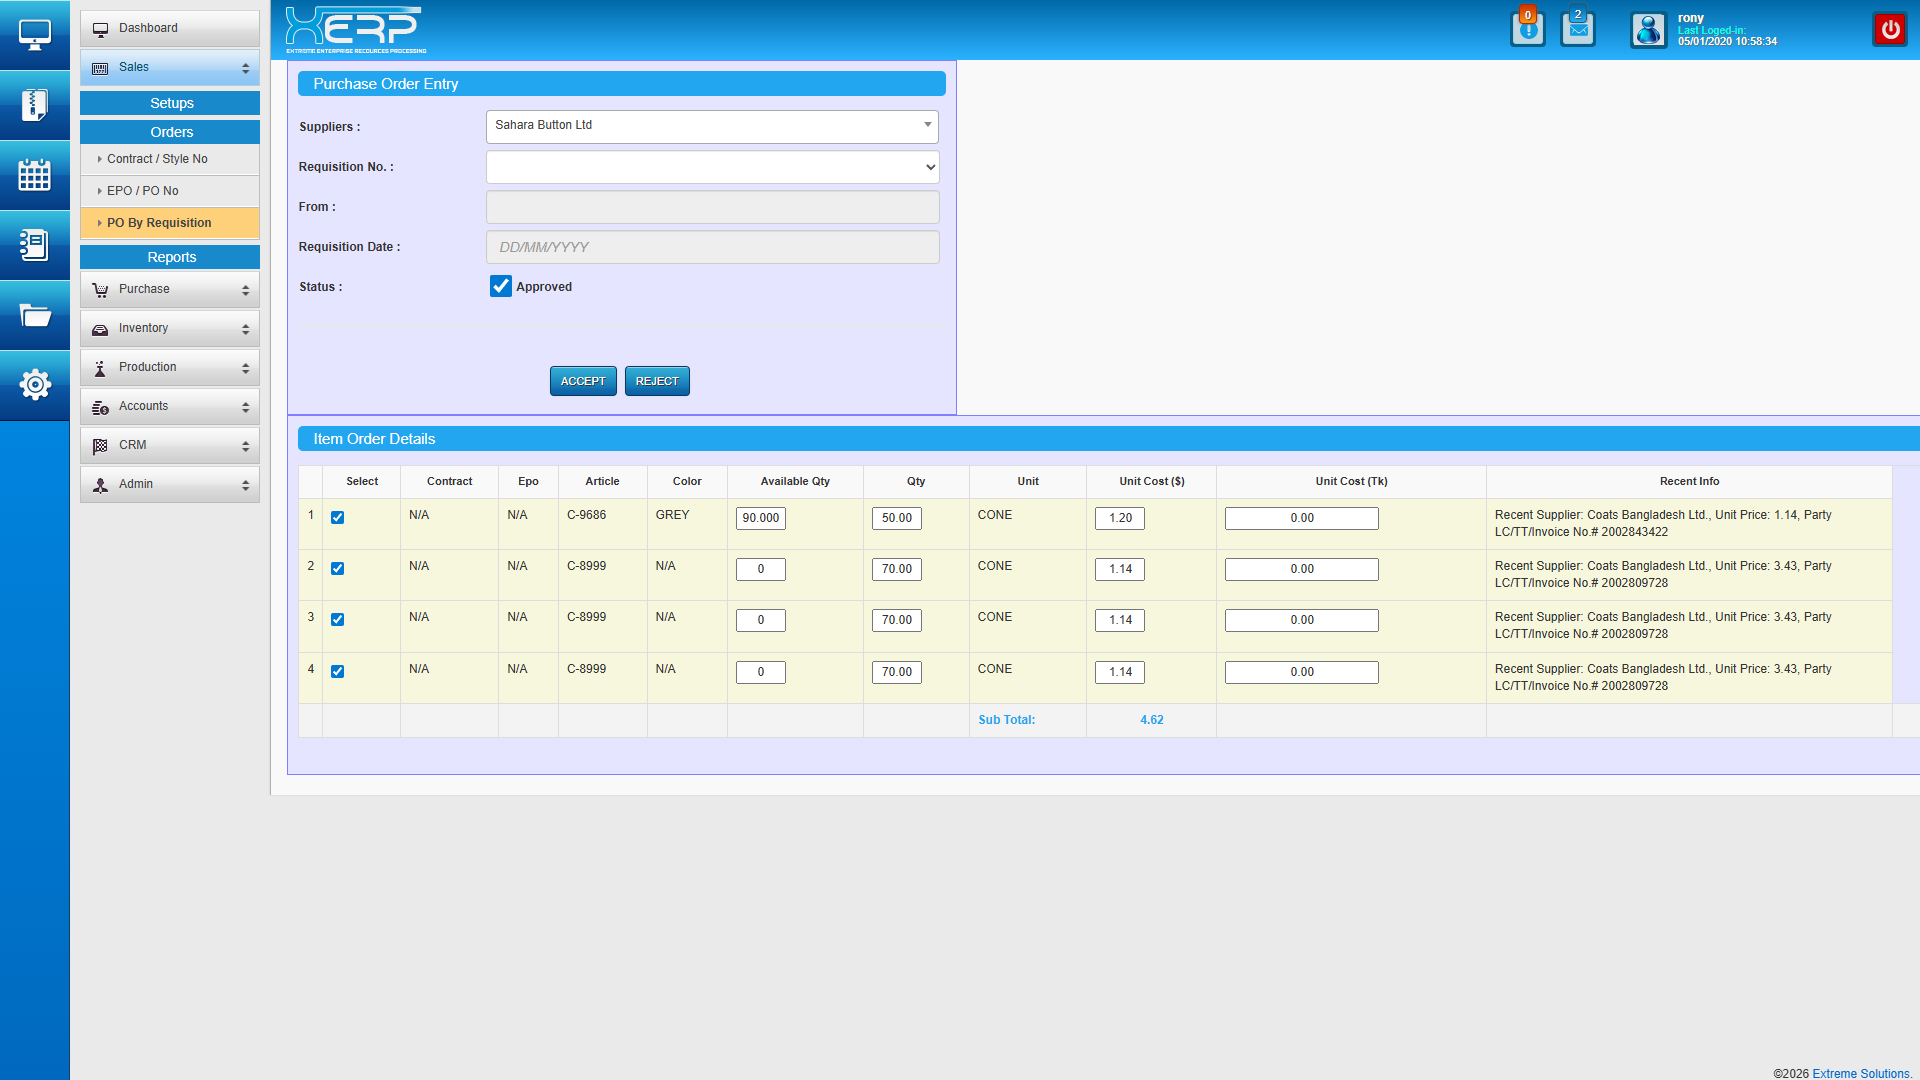Open the EPO / PO No menu item
The image size is (1920, 1080).
click(x=143, y=191)
